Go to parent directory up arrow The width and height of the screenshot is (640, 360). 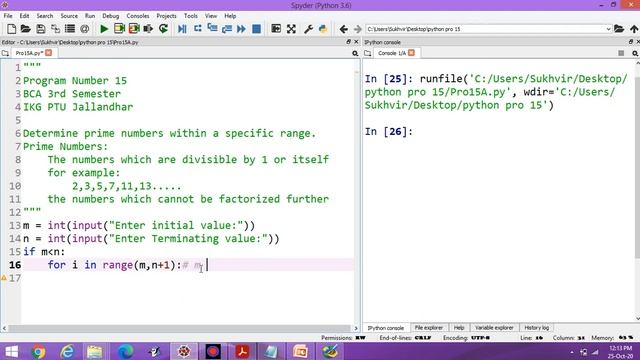634,29
